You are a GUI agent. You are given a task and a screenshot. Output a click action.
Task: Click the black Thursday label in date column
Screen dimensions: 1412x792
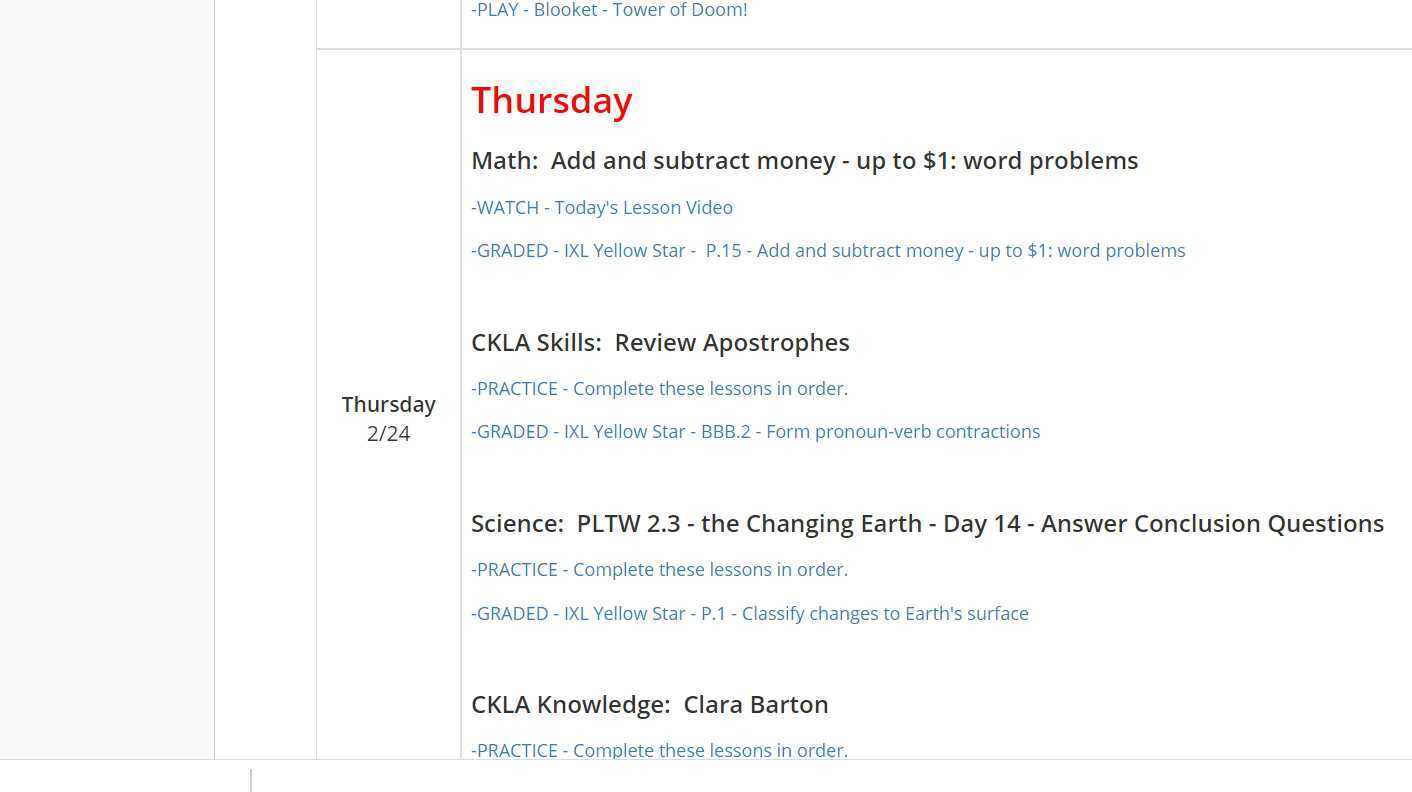pyautogui.click(x=388, y=405)
